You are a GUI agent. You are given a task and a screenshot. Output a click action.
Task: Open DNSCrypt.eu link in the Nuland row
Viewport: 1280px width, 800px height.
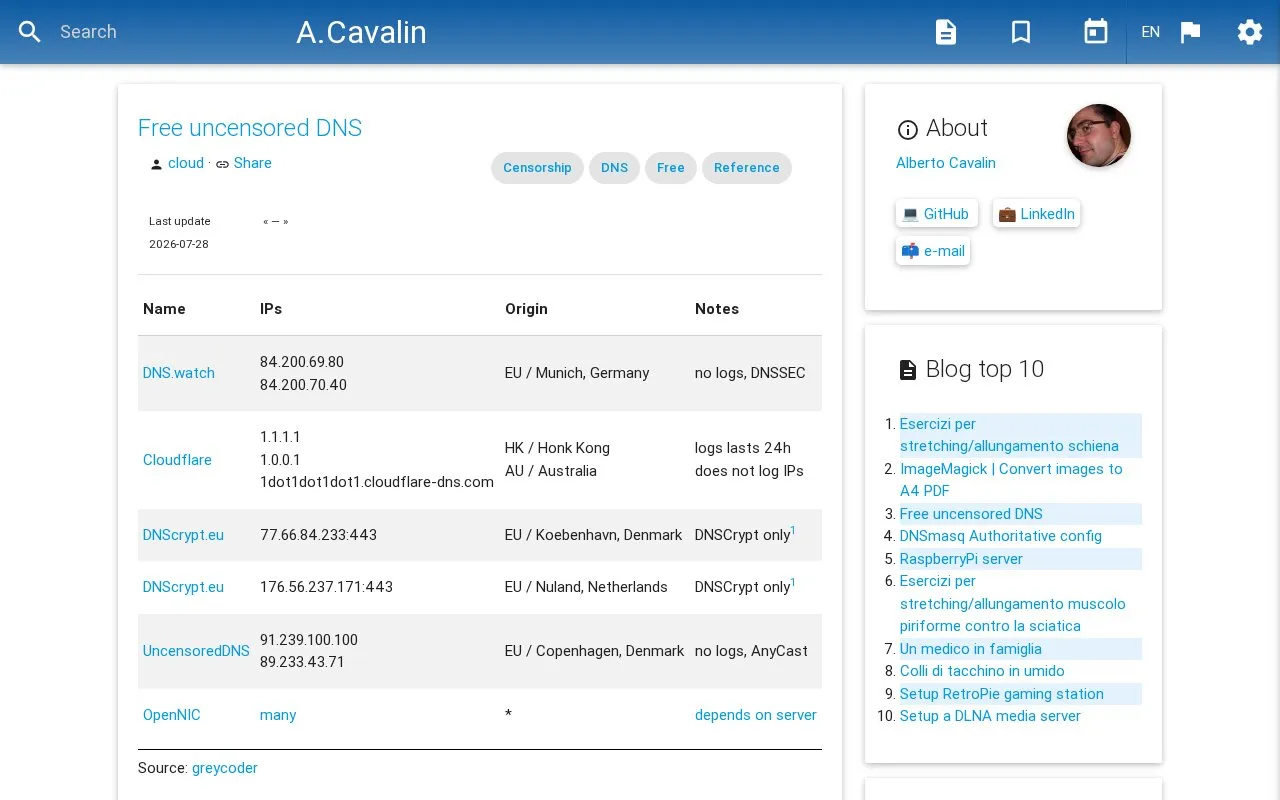click(x=183, y=587)
